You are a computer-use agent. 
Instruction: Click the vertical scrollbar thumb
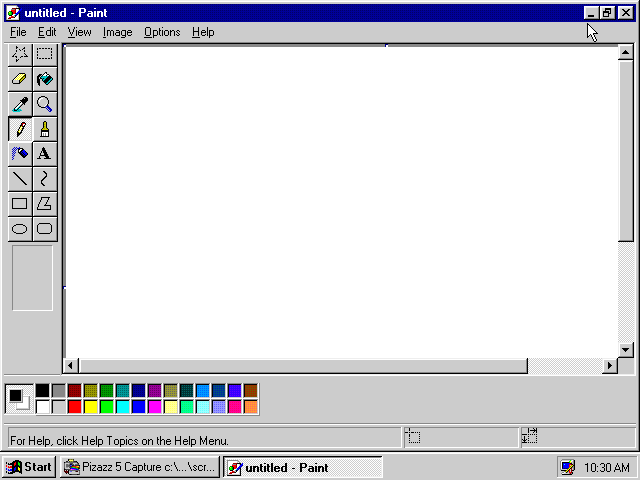625,151
